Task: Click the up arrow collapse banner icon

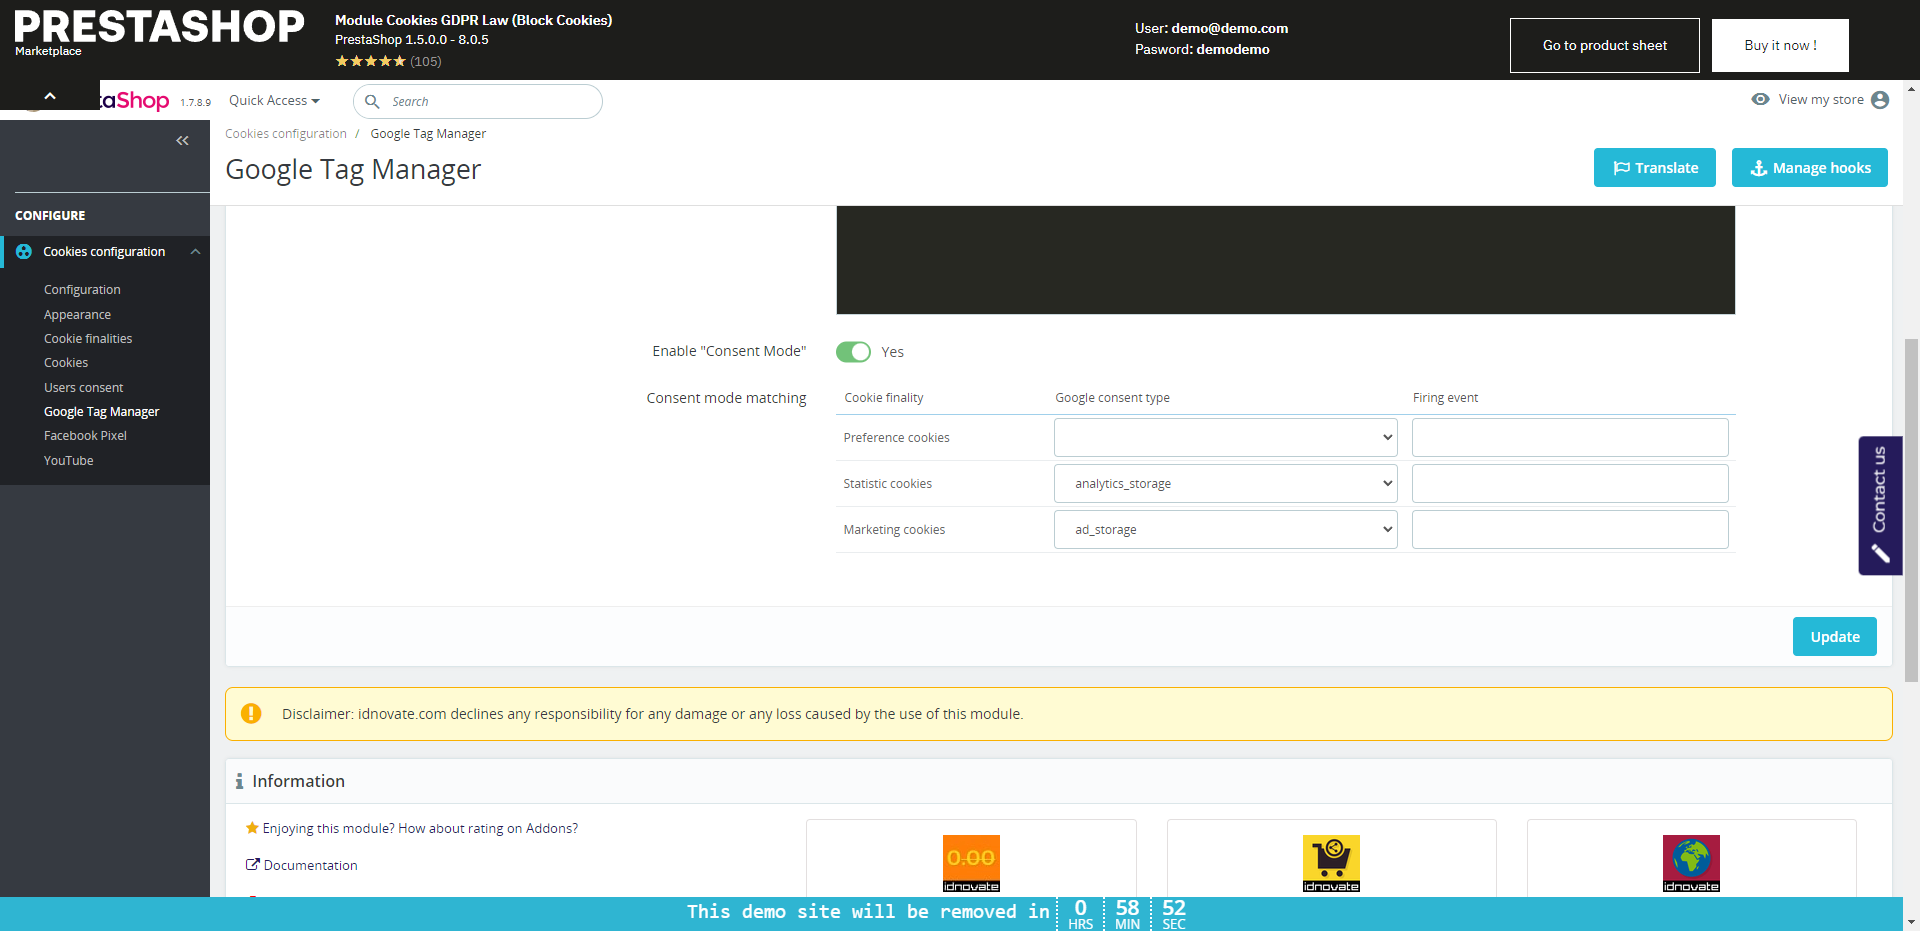Action: 50,96
